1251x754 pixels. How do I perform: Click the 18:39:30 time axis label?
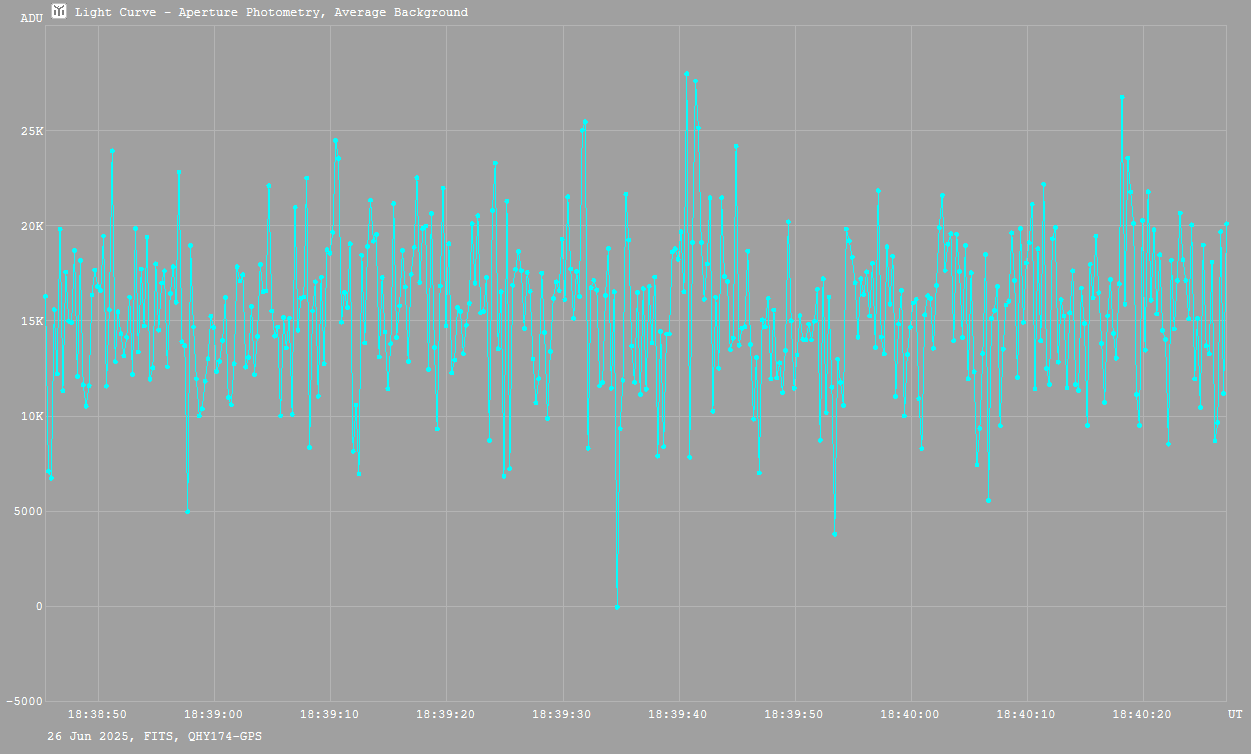(x=563, y=714)
